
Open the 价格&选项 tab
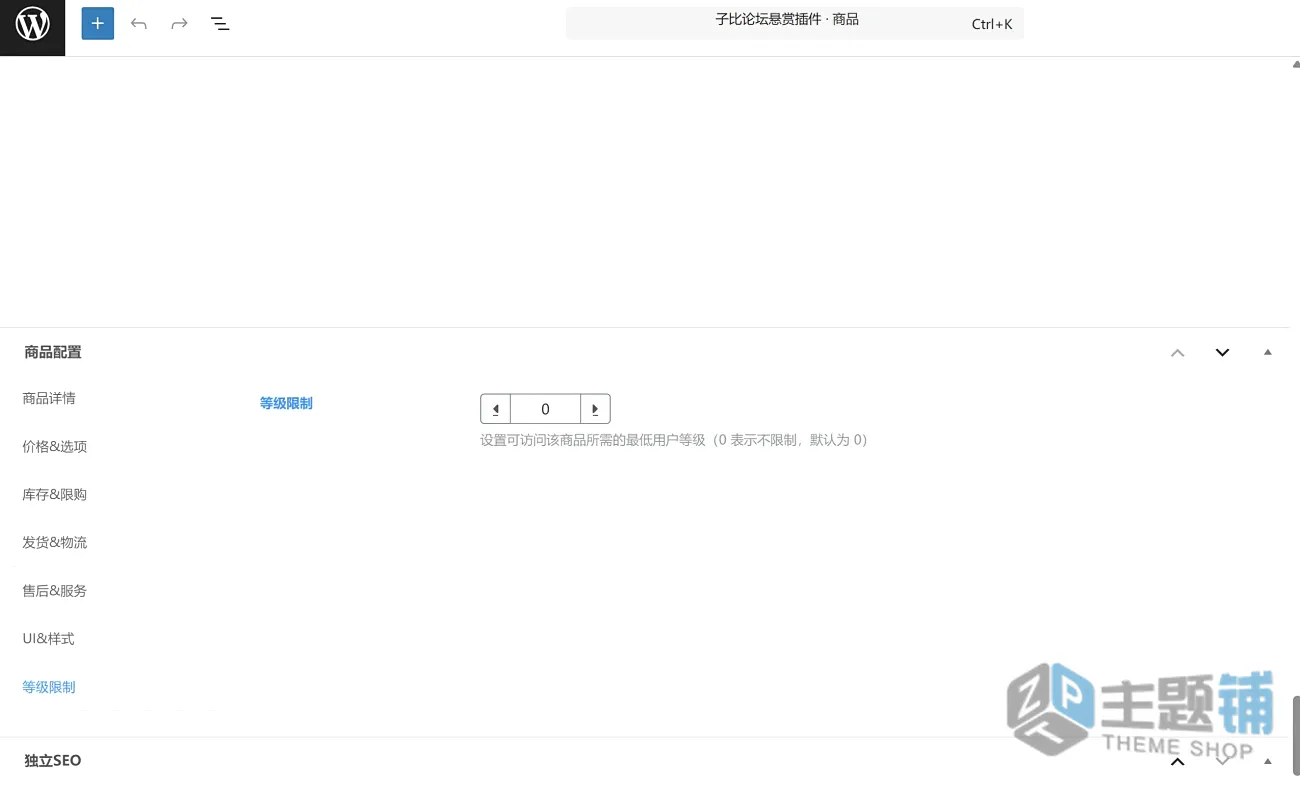tap(55, 446)
